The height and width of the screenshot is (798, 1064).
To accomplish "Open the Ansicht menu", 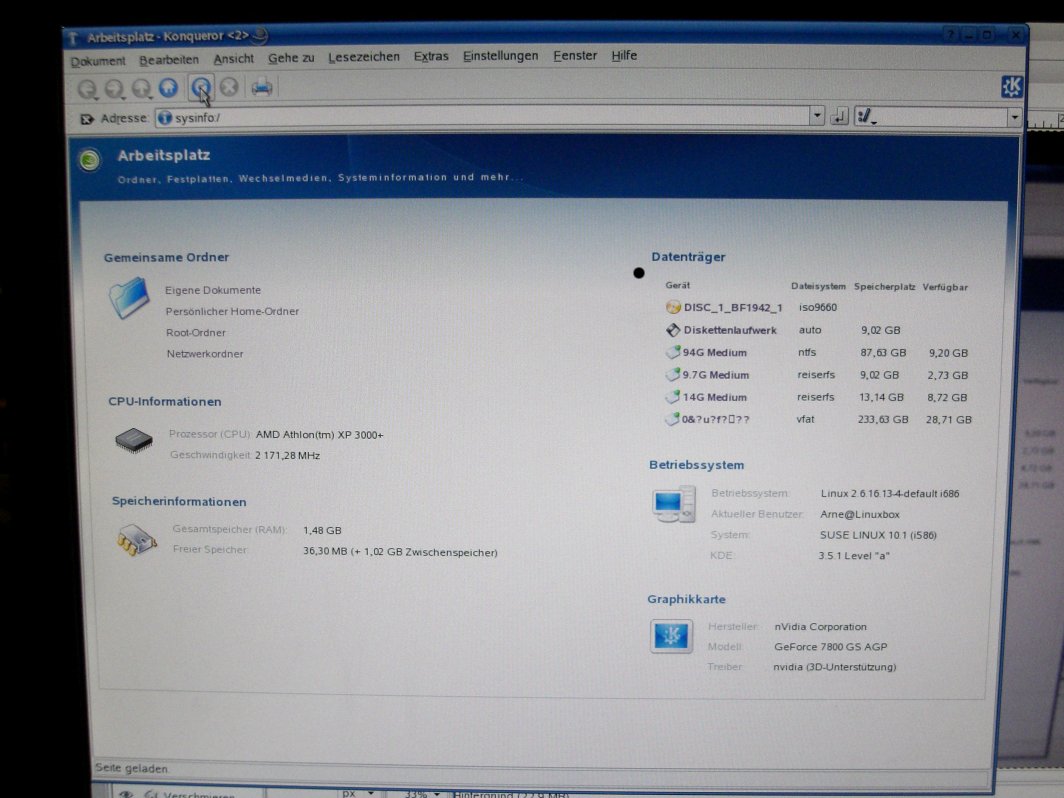I will tap(233, 59).
